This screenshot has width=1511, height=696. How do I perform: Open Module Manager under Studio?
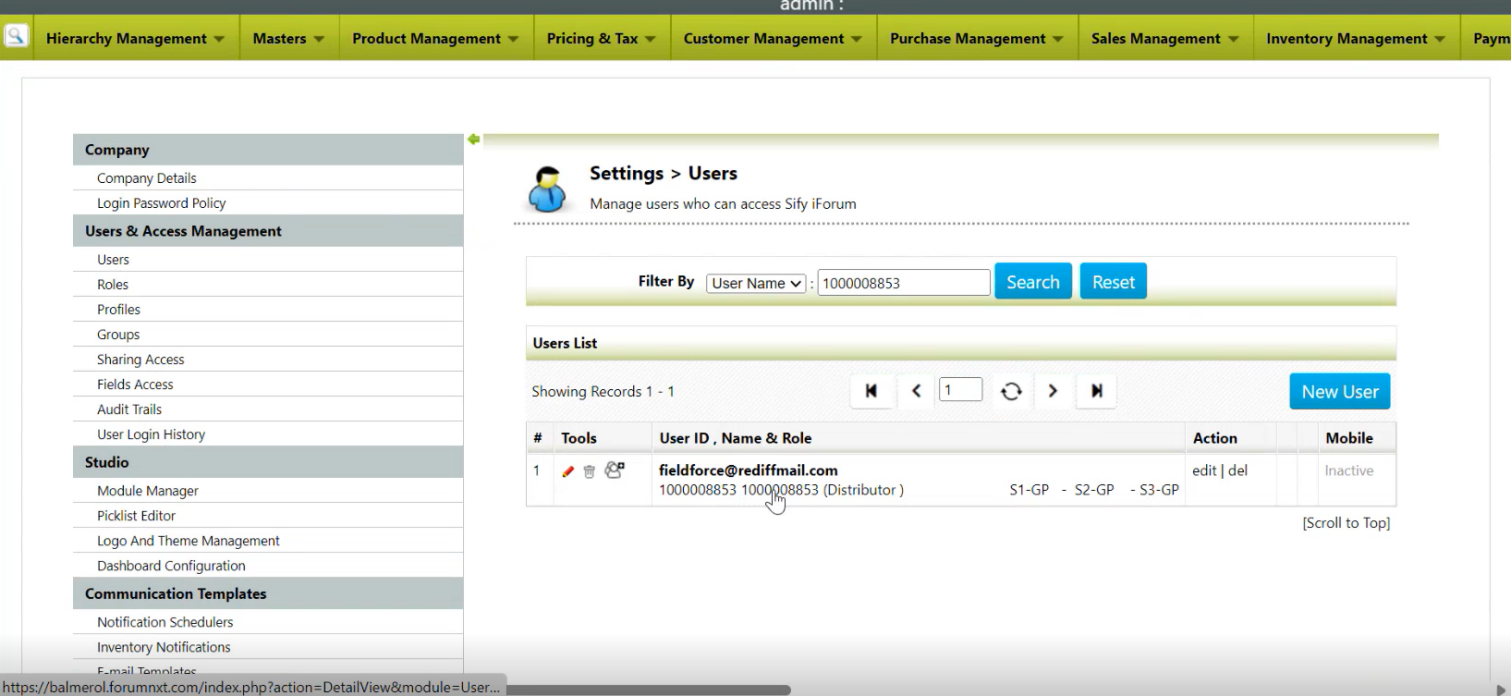(148, 491)
